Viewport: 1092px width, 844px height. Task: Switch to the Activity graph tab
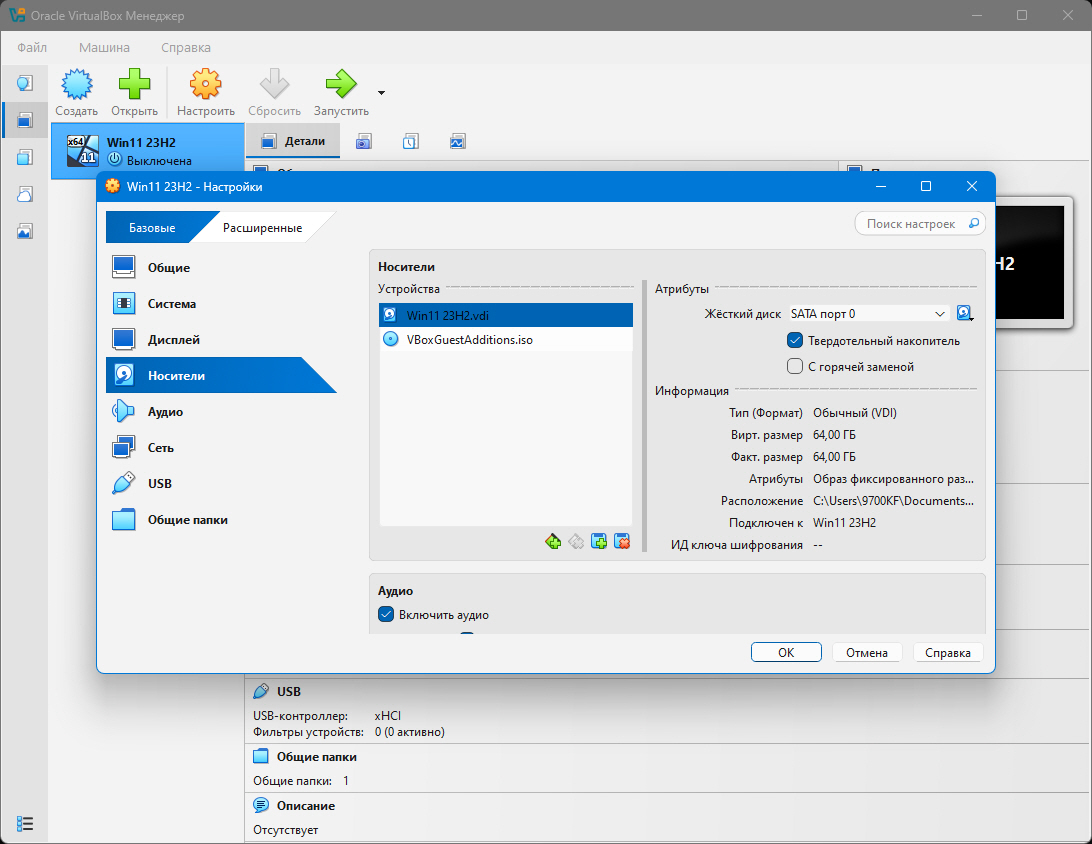tap(458, 141)
